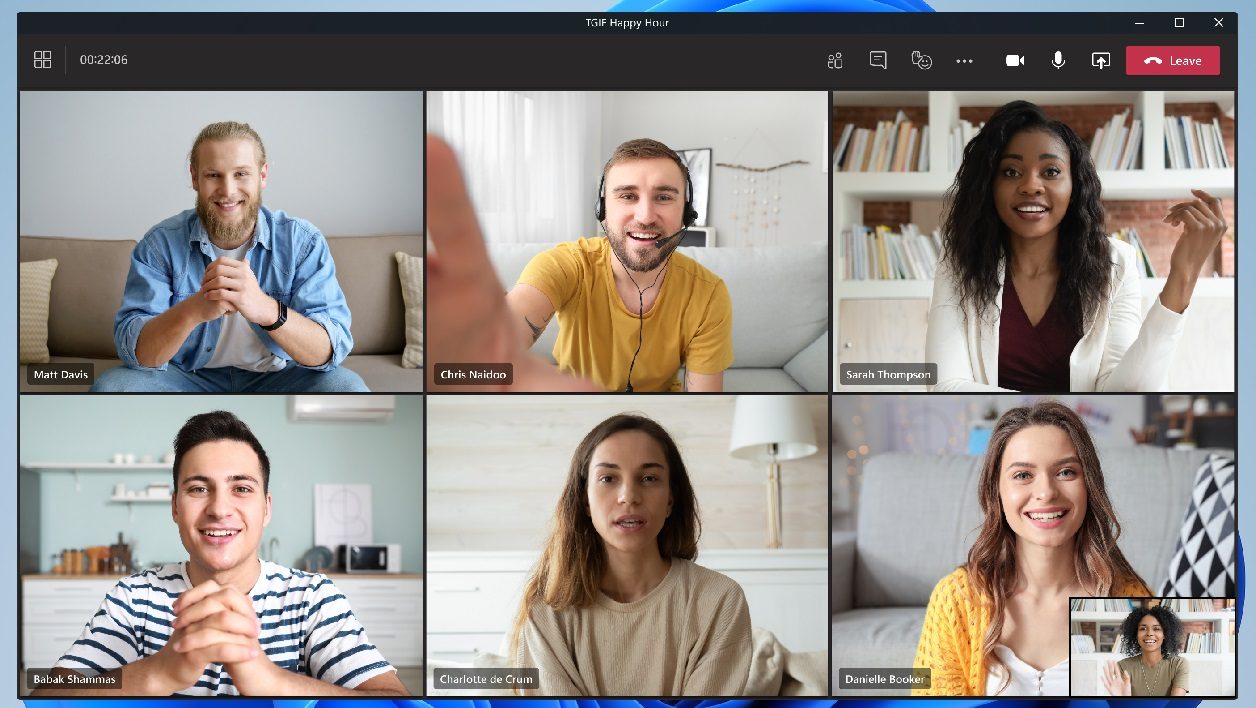Click the share content tray icon

click(1100, 60)
